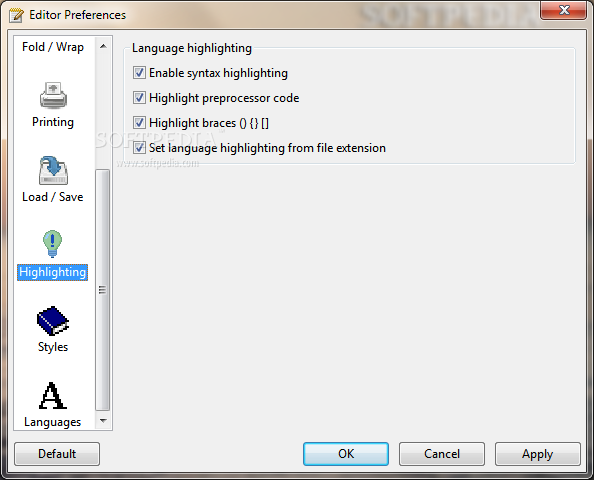
Task: Select the Load / Save disk icon
Action: 53,170
